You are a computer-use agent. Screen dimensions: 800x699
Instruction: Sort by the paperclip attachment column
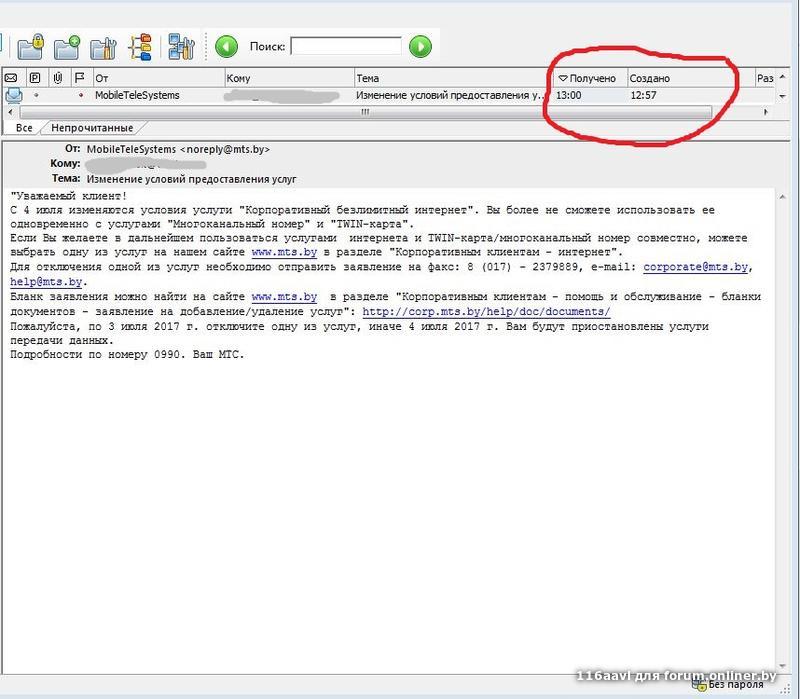[x=58, y=78]
